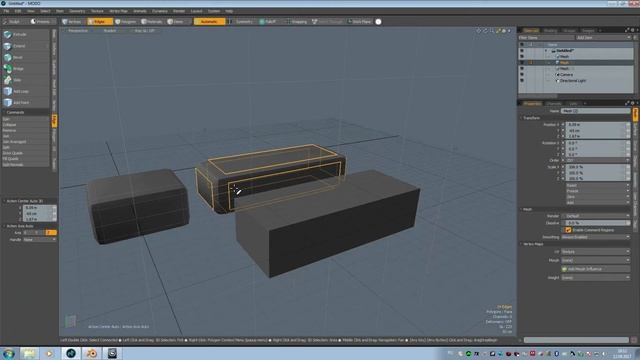The image size is (640, 360).
Task: Open the Texture menu
Action: click(x=97, y=11)
